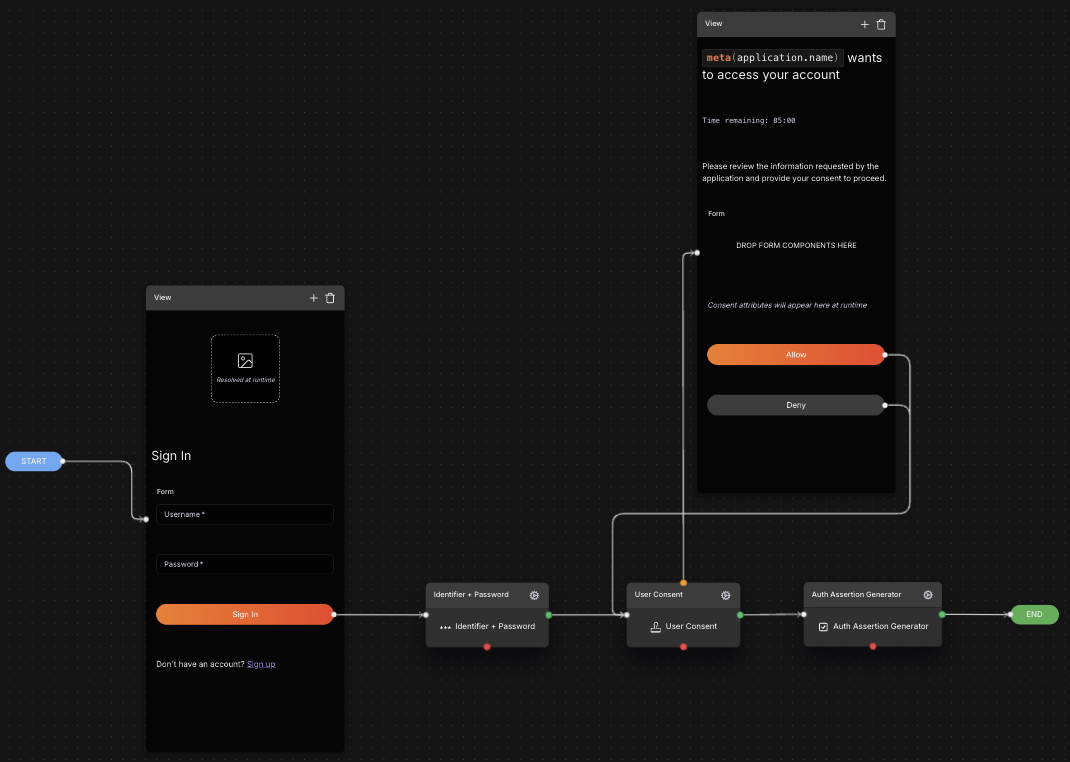Click the image placeholder resolved at runtime
Screen dimensions: 1070x762
[246, 368]
